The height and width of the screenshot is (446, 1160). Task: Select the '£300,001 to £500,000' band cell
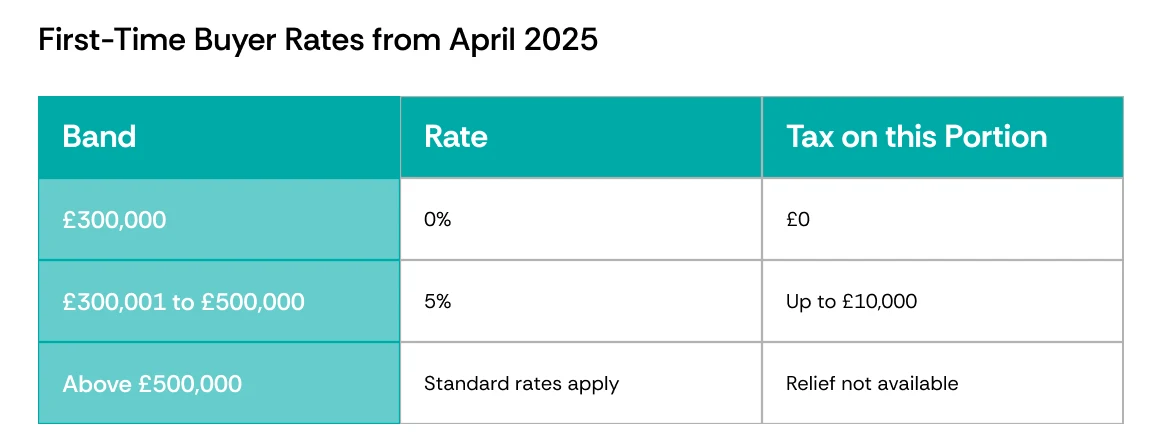pyautogui.click(x=219, y=302)
